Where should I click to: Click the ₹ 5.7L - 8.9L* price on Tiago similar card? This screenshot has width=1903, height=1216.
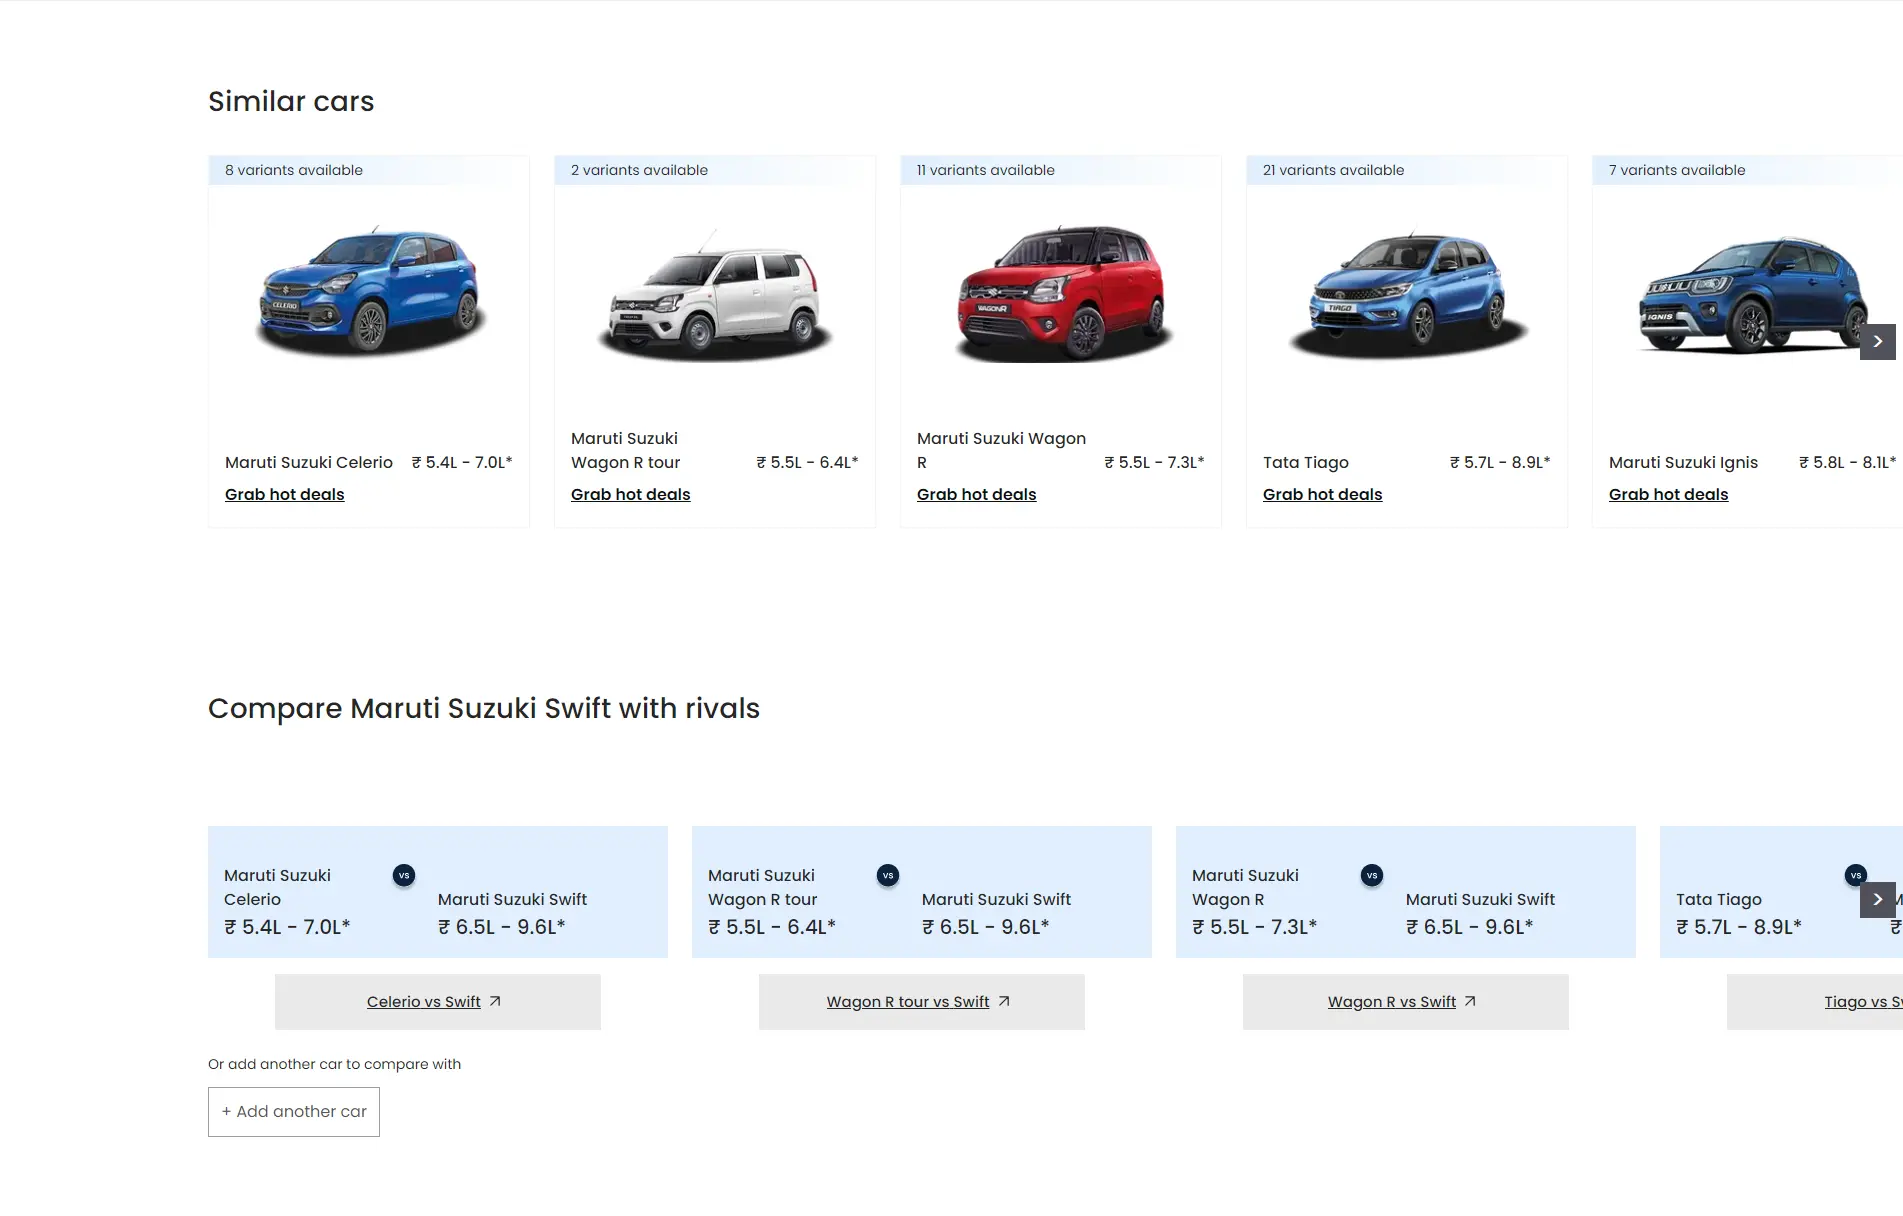pyautogui.click(x=1500, y=462)
